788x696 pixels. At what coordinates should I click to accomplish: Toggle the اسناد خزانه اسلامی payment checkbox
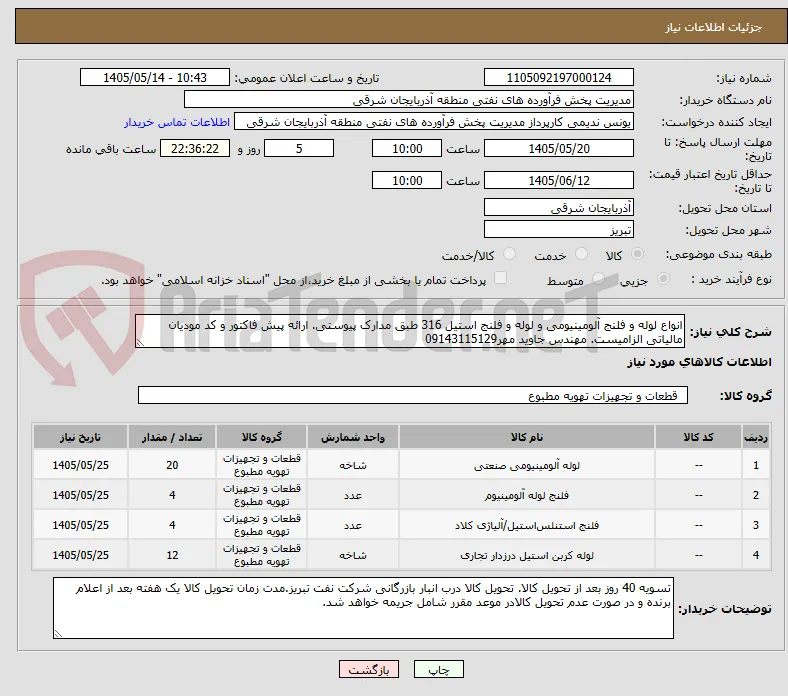click(x=501, y=277)
